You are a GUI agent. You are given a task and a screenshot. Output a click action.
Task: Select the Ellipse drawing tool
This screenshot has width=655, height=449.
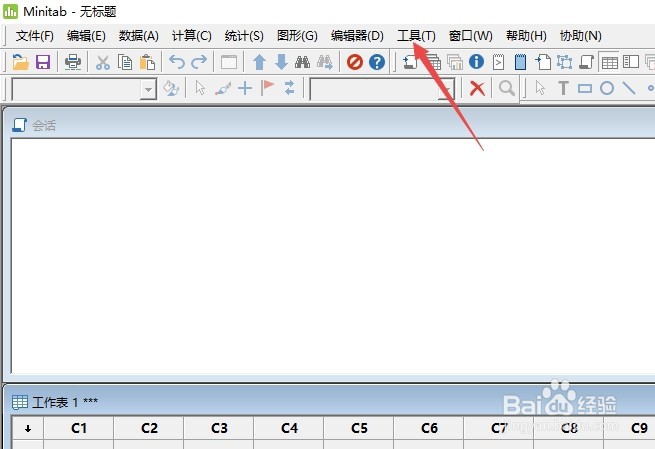(x=607, y=88)
